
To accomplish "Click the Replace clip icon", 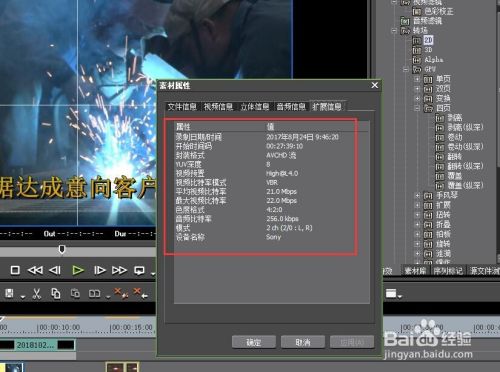I will point(94,294).
